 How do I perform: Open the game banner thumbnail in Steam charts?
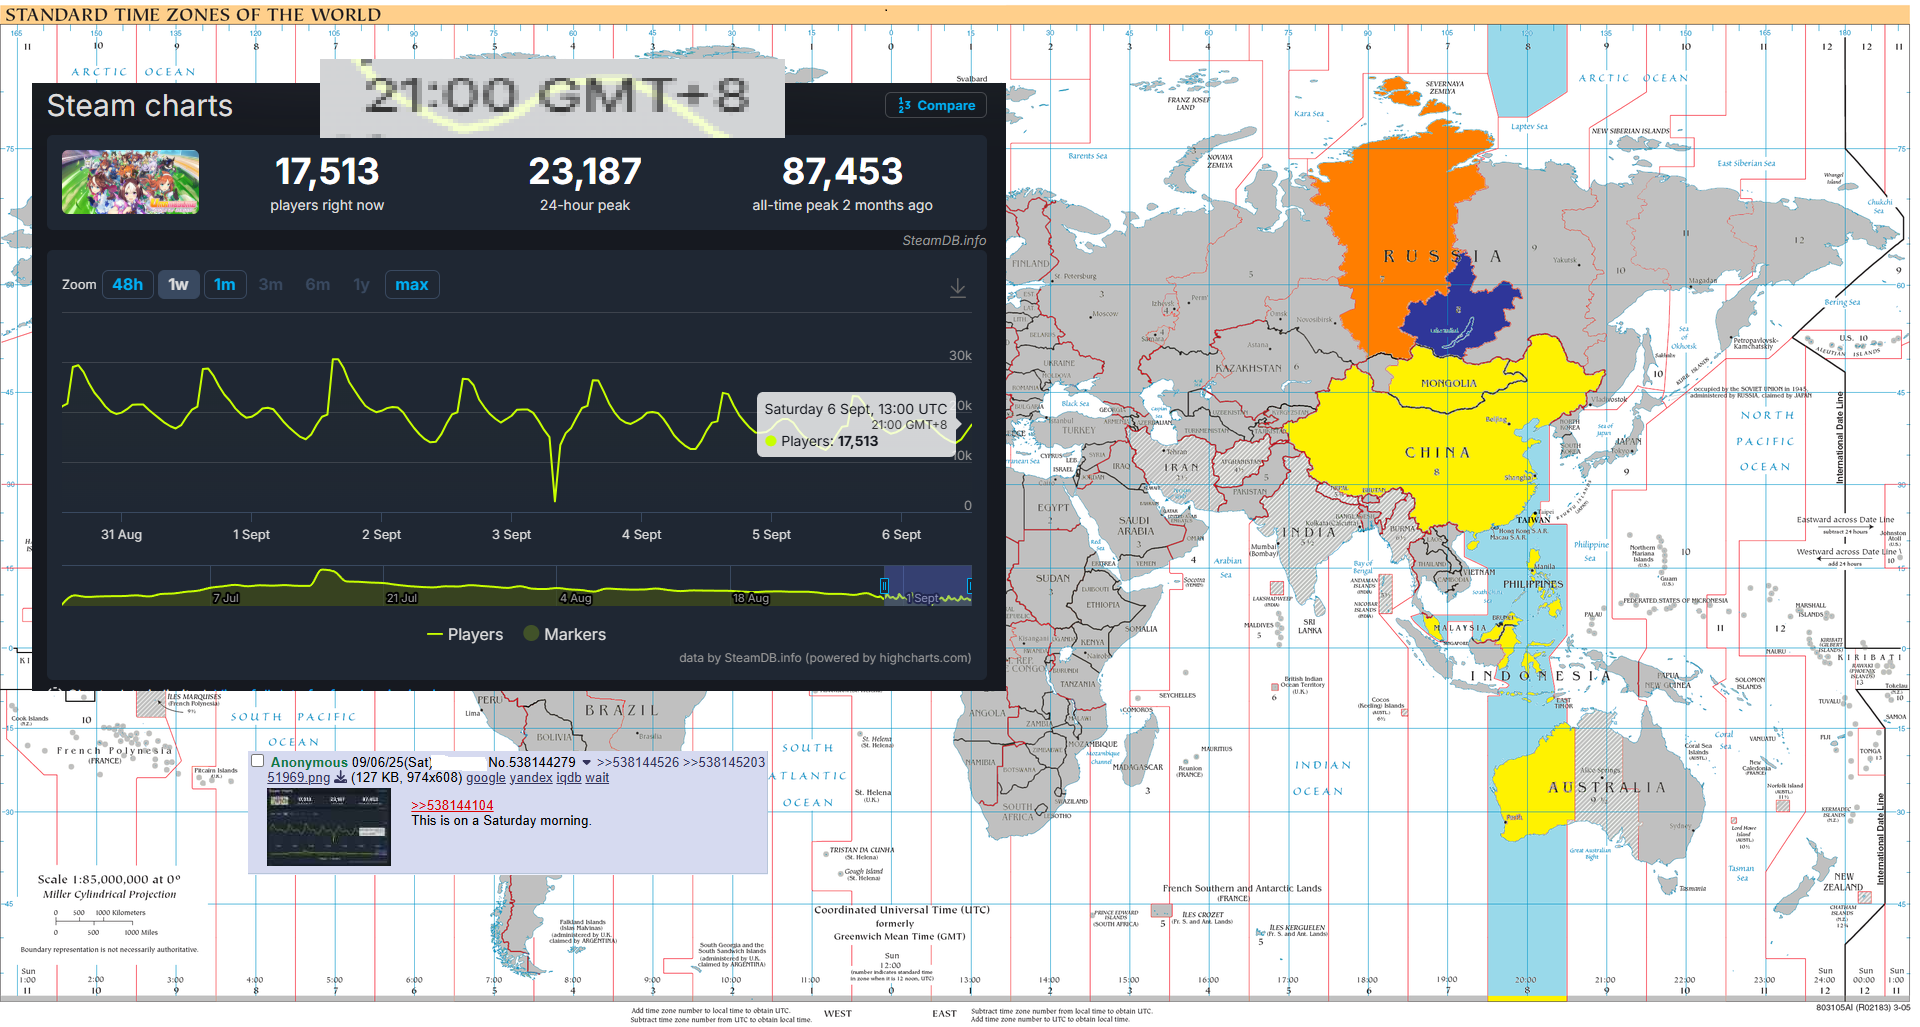[130, 182]
